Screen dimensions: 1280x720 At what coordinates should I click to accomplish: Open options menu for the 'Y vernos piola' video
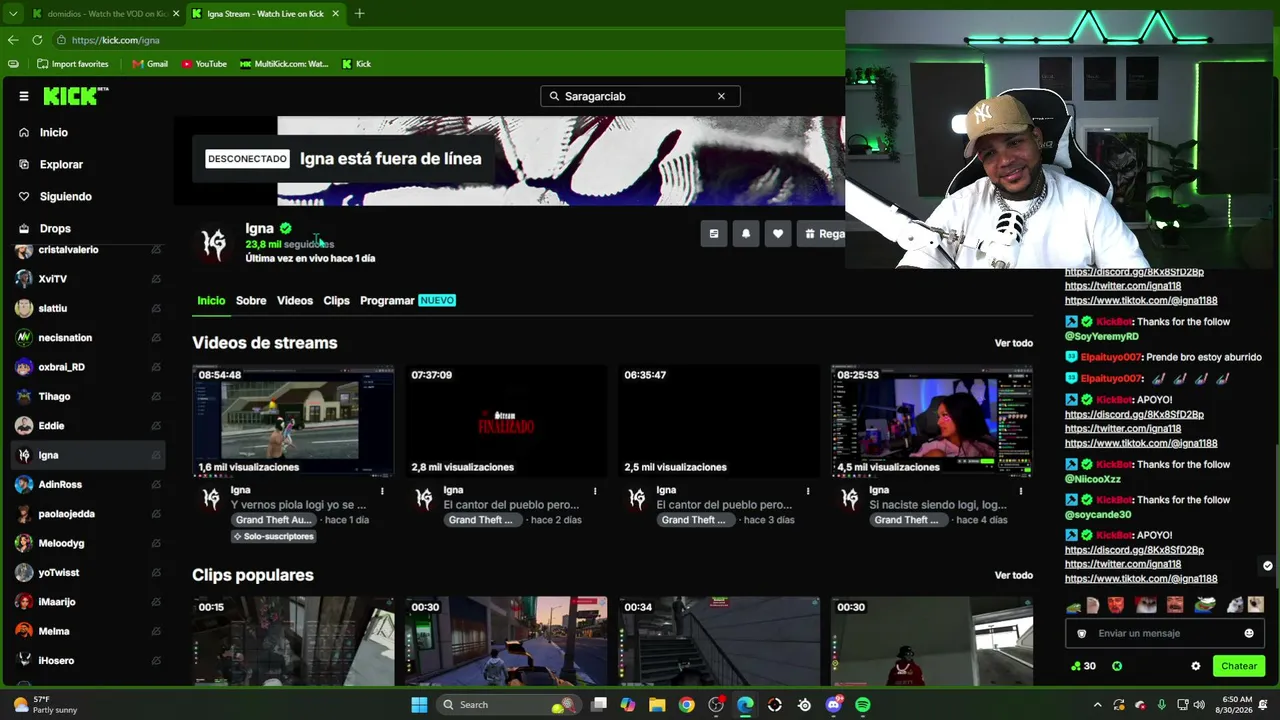pyautogui.click(x=382, y=491)
